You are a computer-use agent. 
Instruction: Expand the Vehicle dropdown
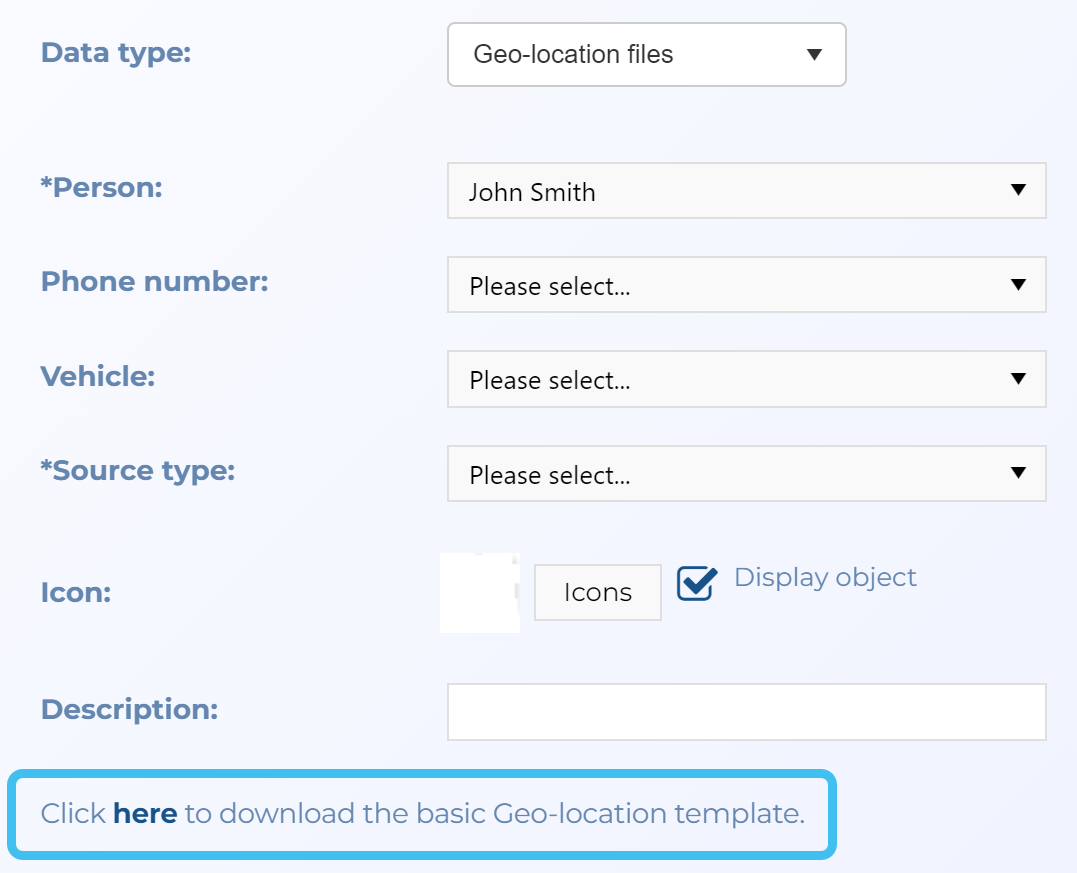tap(745, 379)
